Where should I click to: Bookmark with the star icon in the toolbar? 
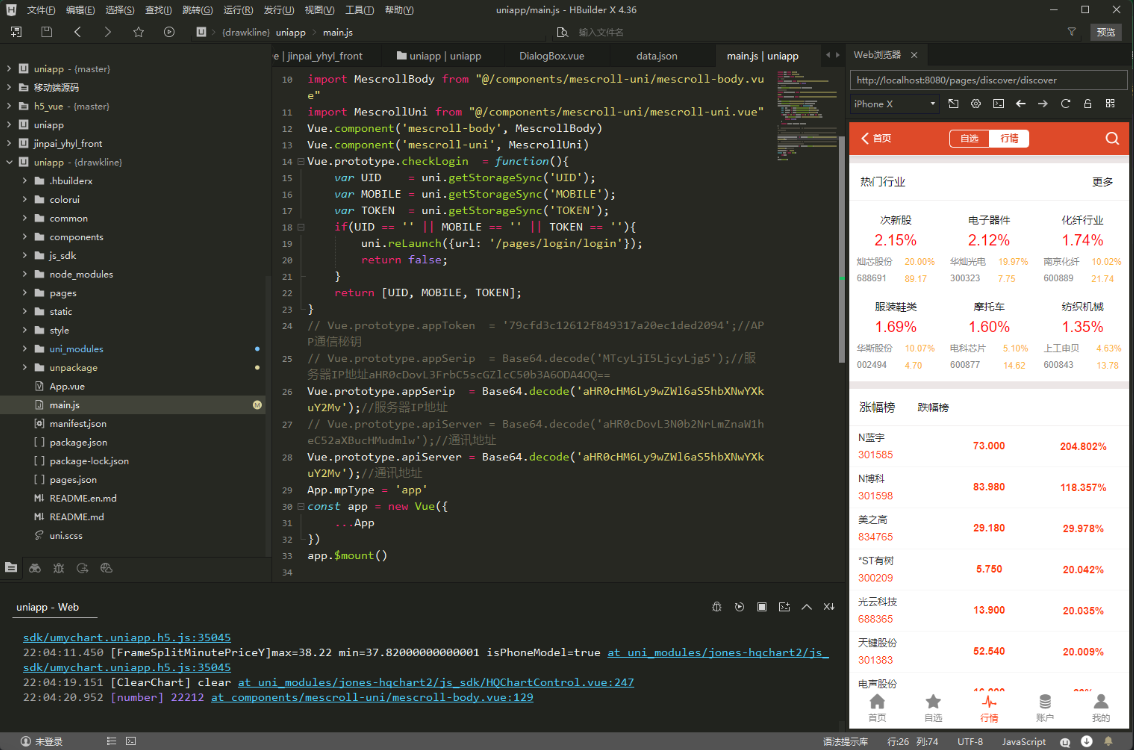coord(138,32)
